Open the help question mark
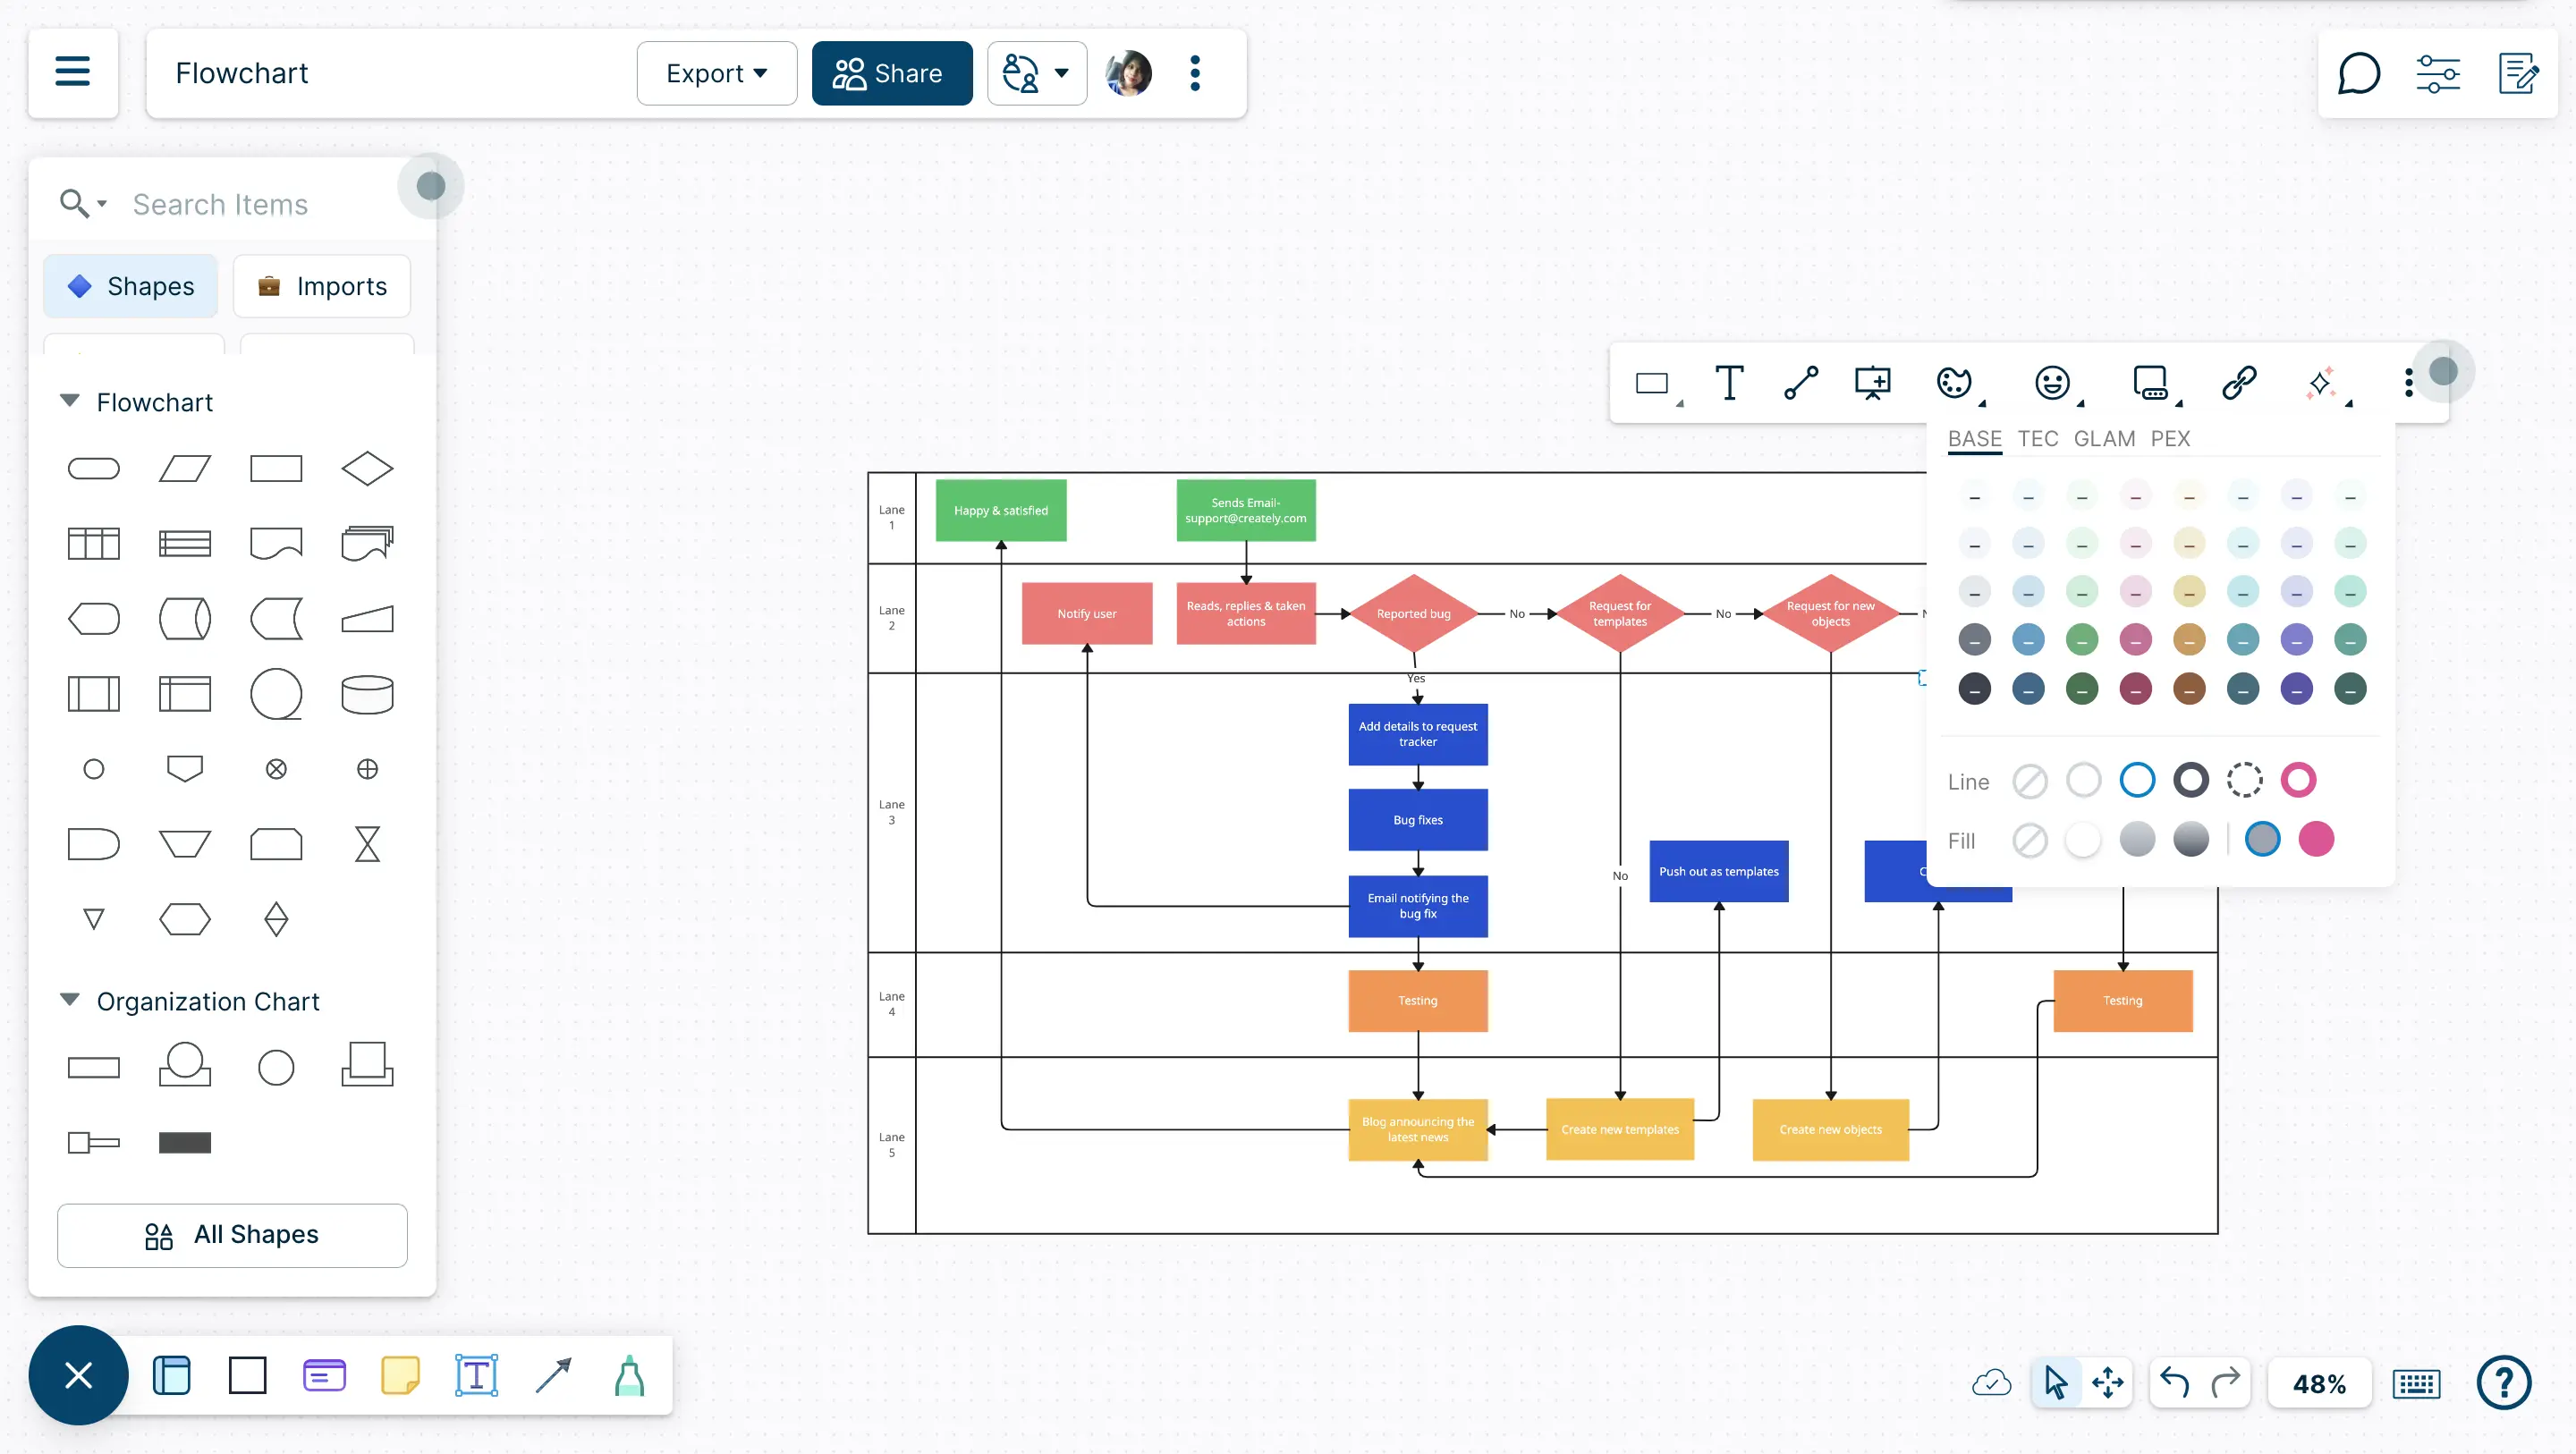The width and height of the screenshot is (2576, 1454). click(x=2504, y=1383)
